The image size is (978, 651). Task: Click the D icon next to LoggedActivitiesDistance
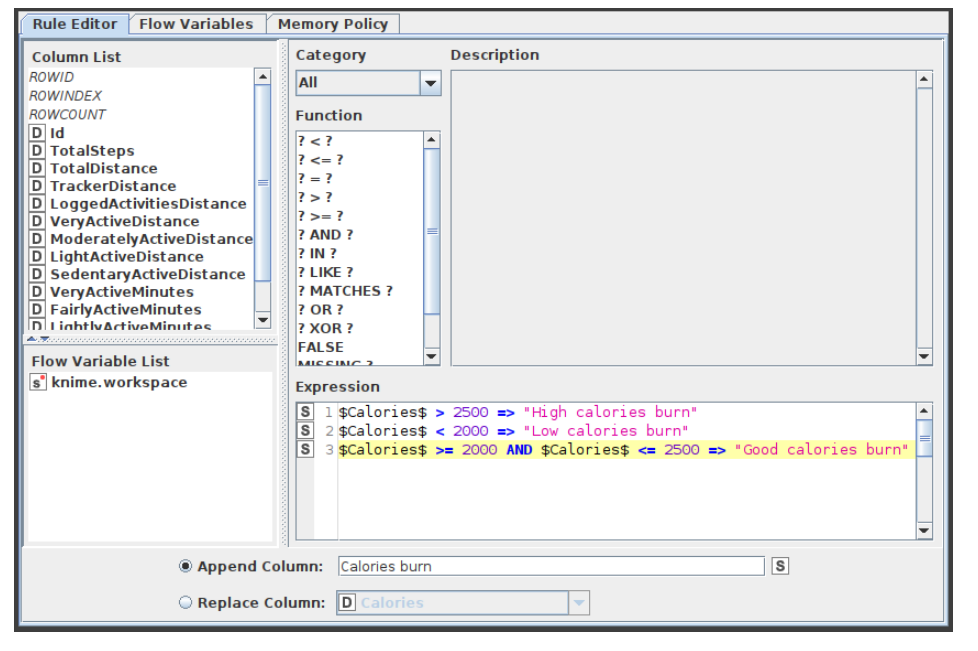pos(37,204)
